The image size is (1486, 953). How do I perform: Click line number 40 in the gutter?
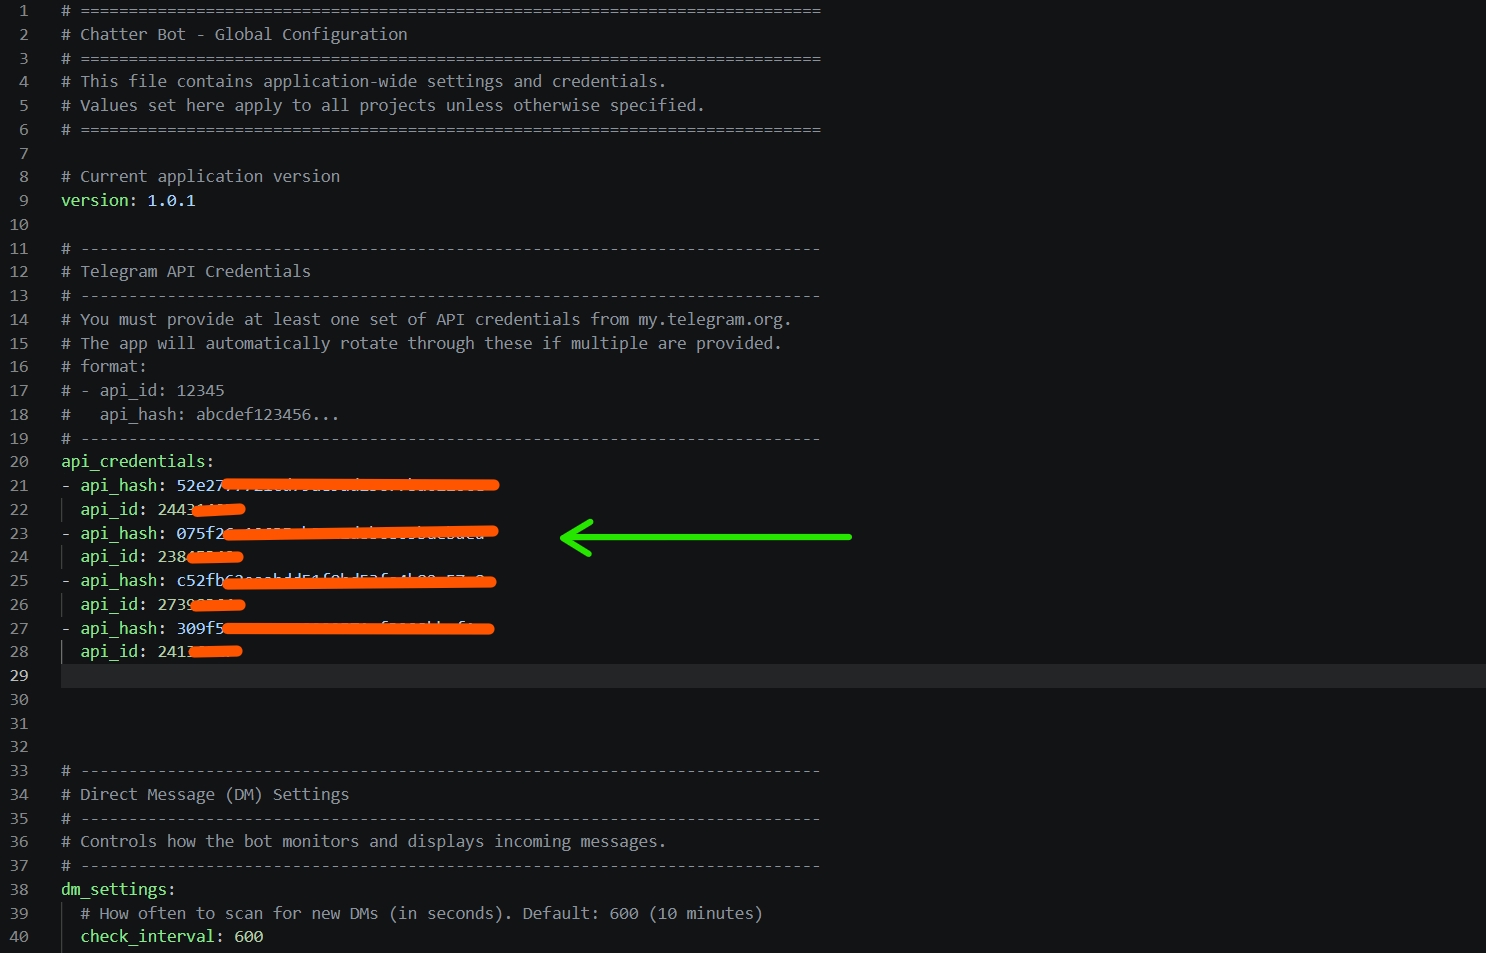coord(19,937)
